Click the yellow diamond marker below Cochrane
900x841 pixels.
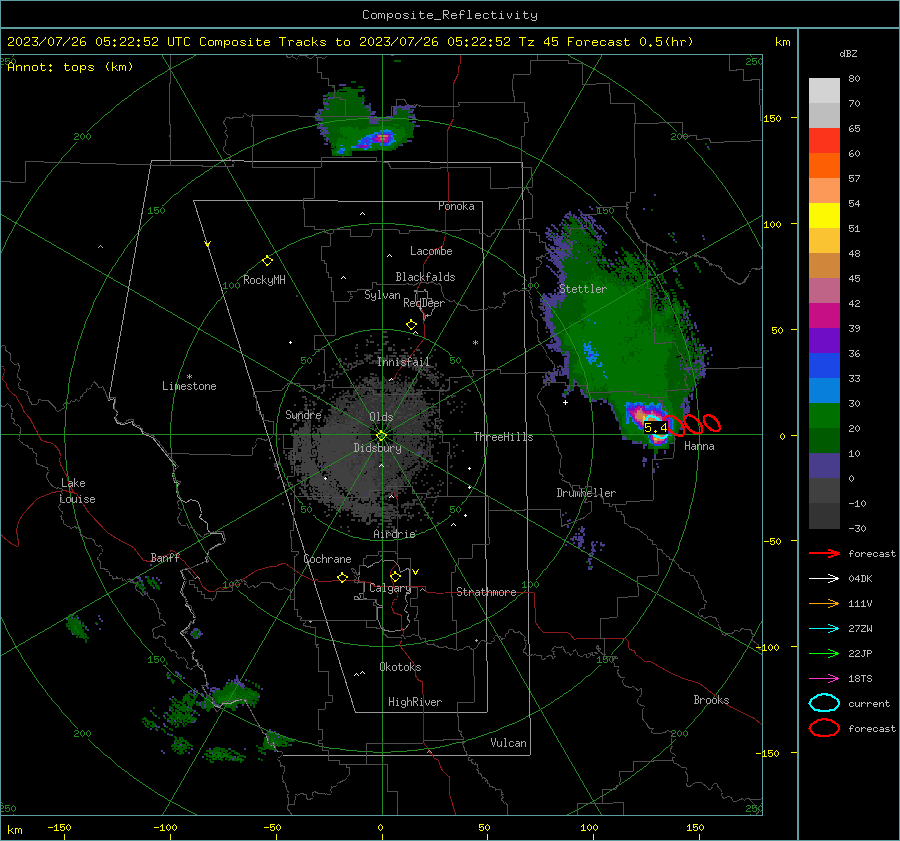pos(343,577)
